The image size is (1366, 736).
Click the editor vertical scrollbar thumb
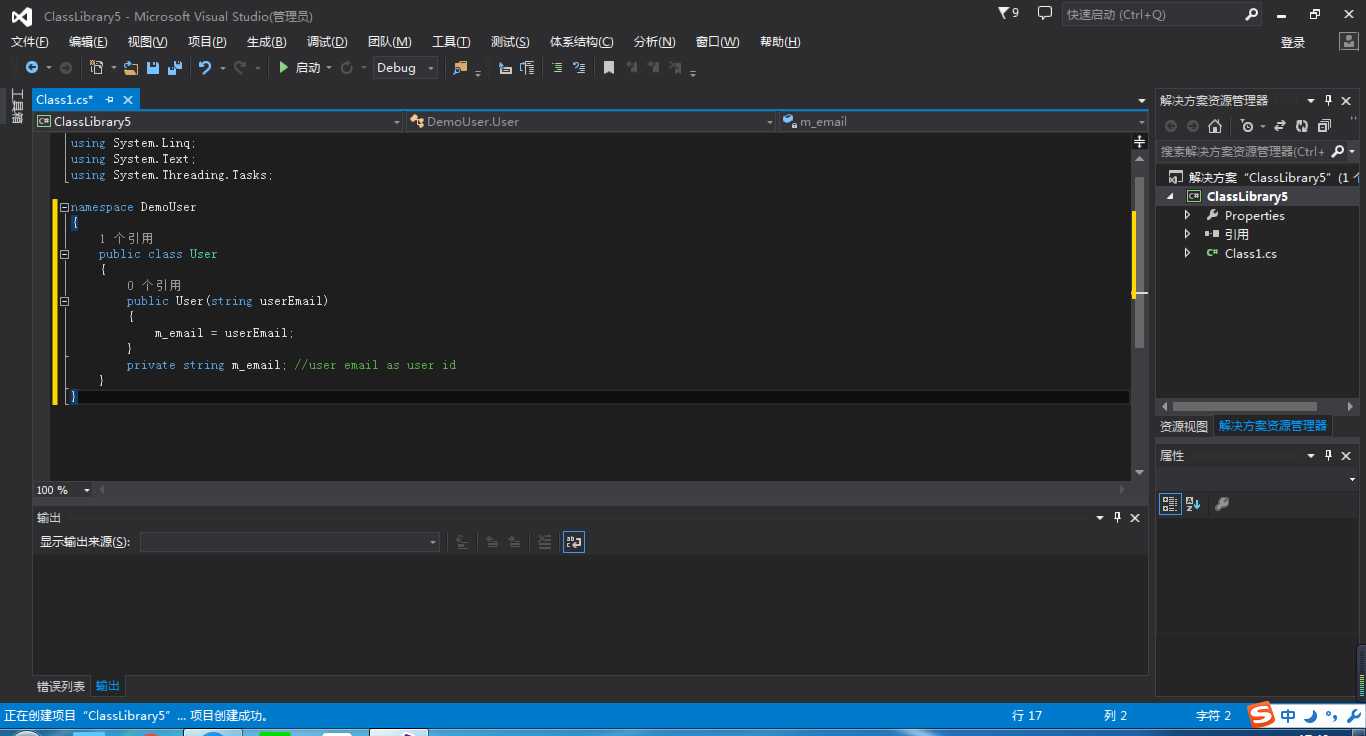(x=1139, y=262)
